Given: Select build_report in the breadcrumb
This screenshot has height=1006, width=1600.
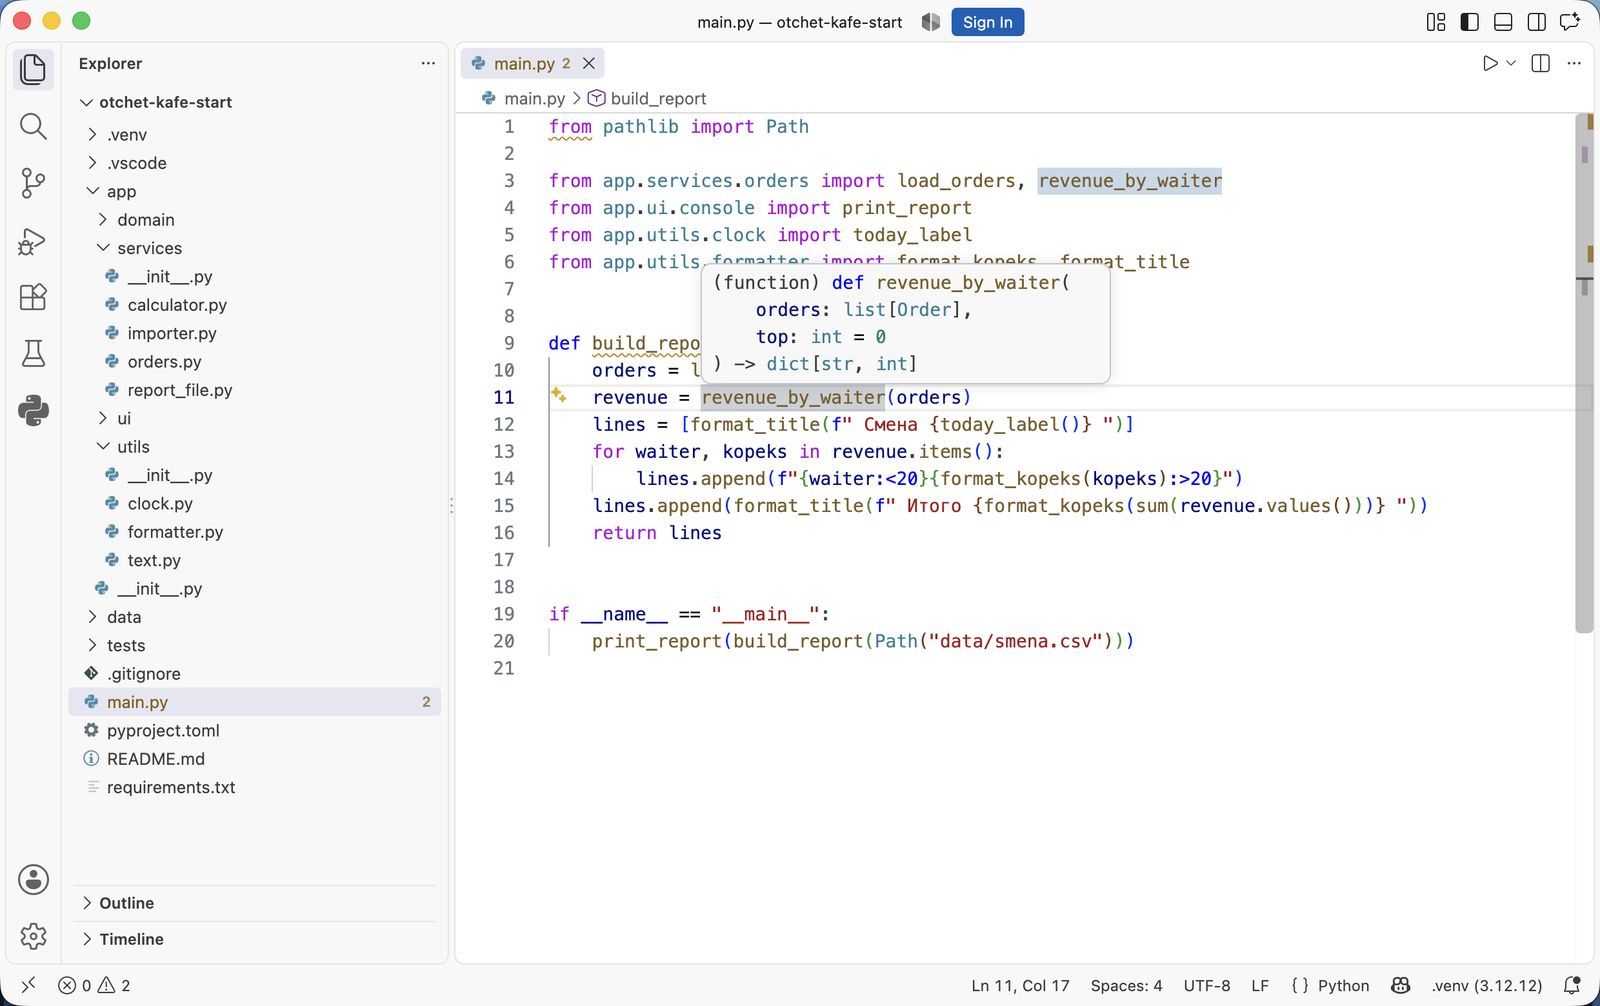Looking at the screenshot, I should 658,98.
